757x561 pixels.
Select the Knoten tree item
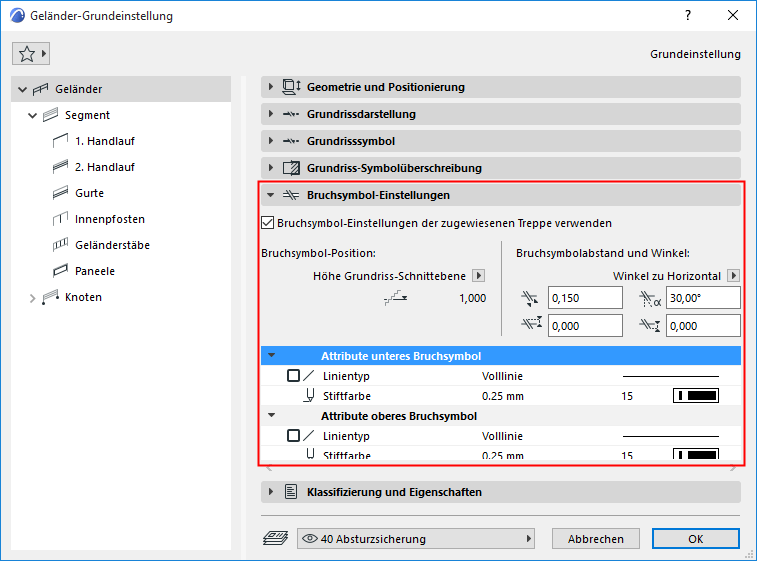point(83,297)
